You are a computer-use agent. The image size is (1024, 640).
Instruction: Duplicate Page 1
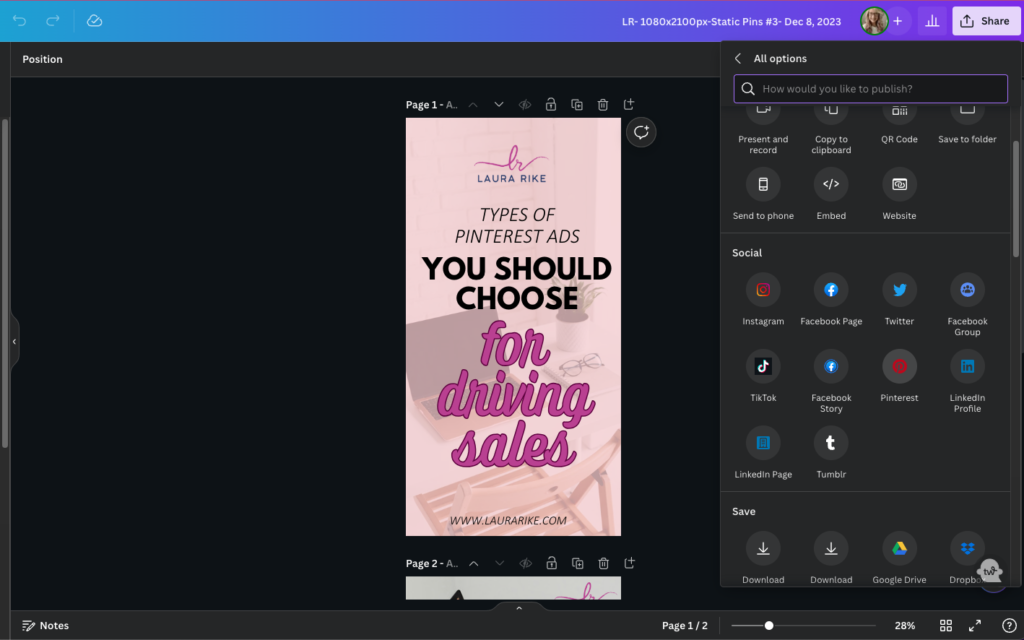point(577,104)
